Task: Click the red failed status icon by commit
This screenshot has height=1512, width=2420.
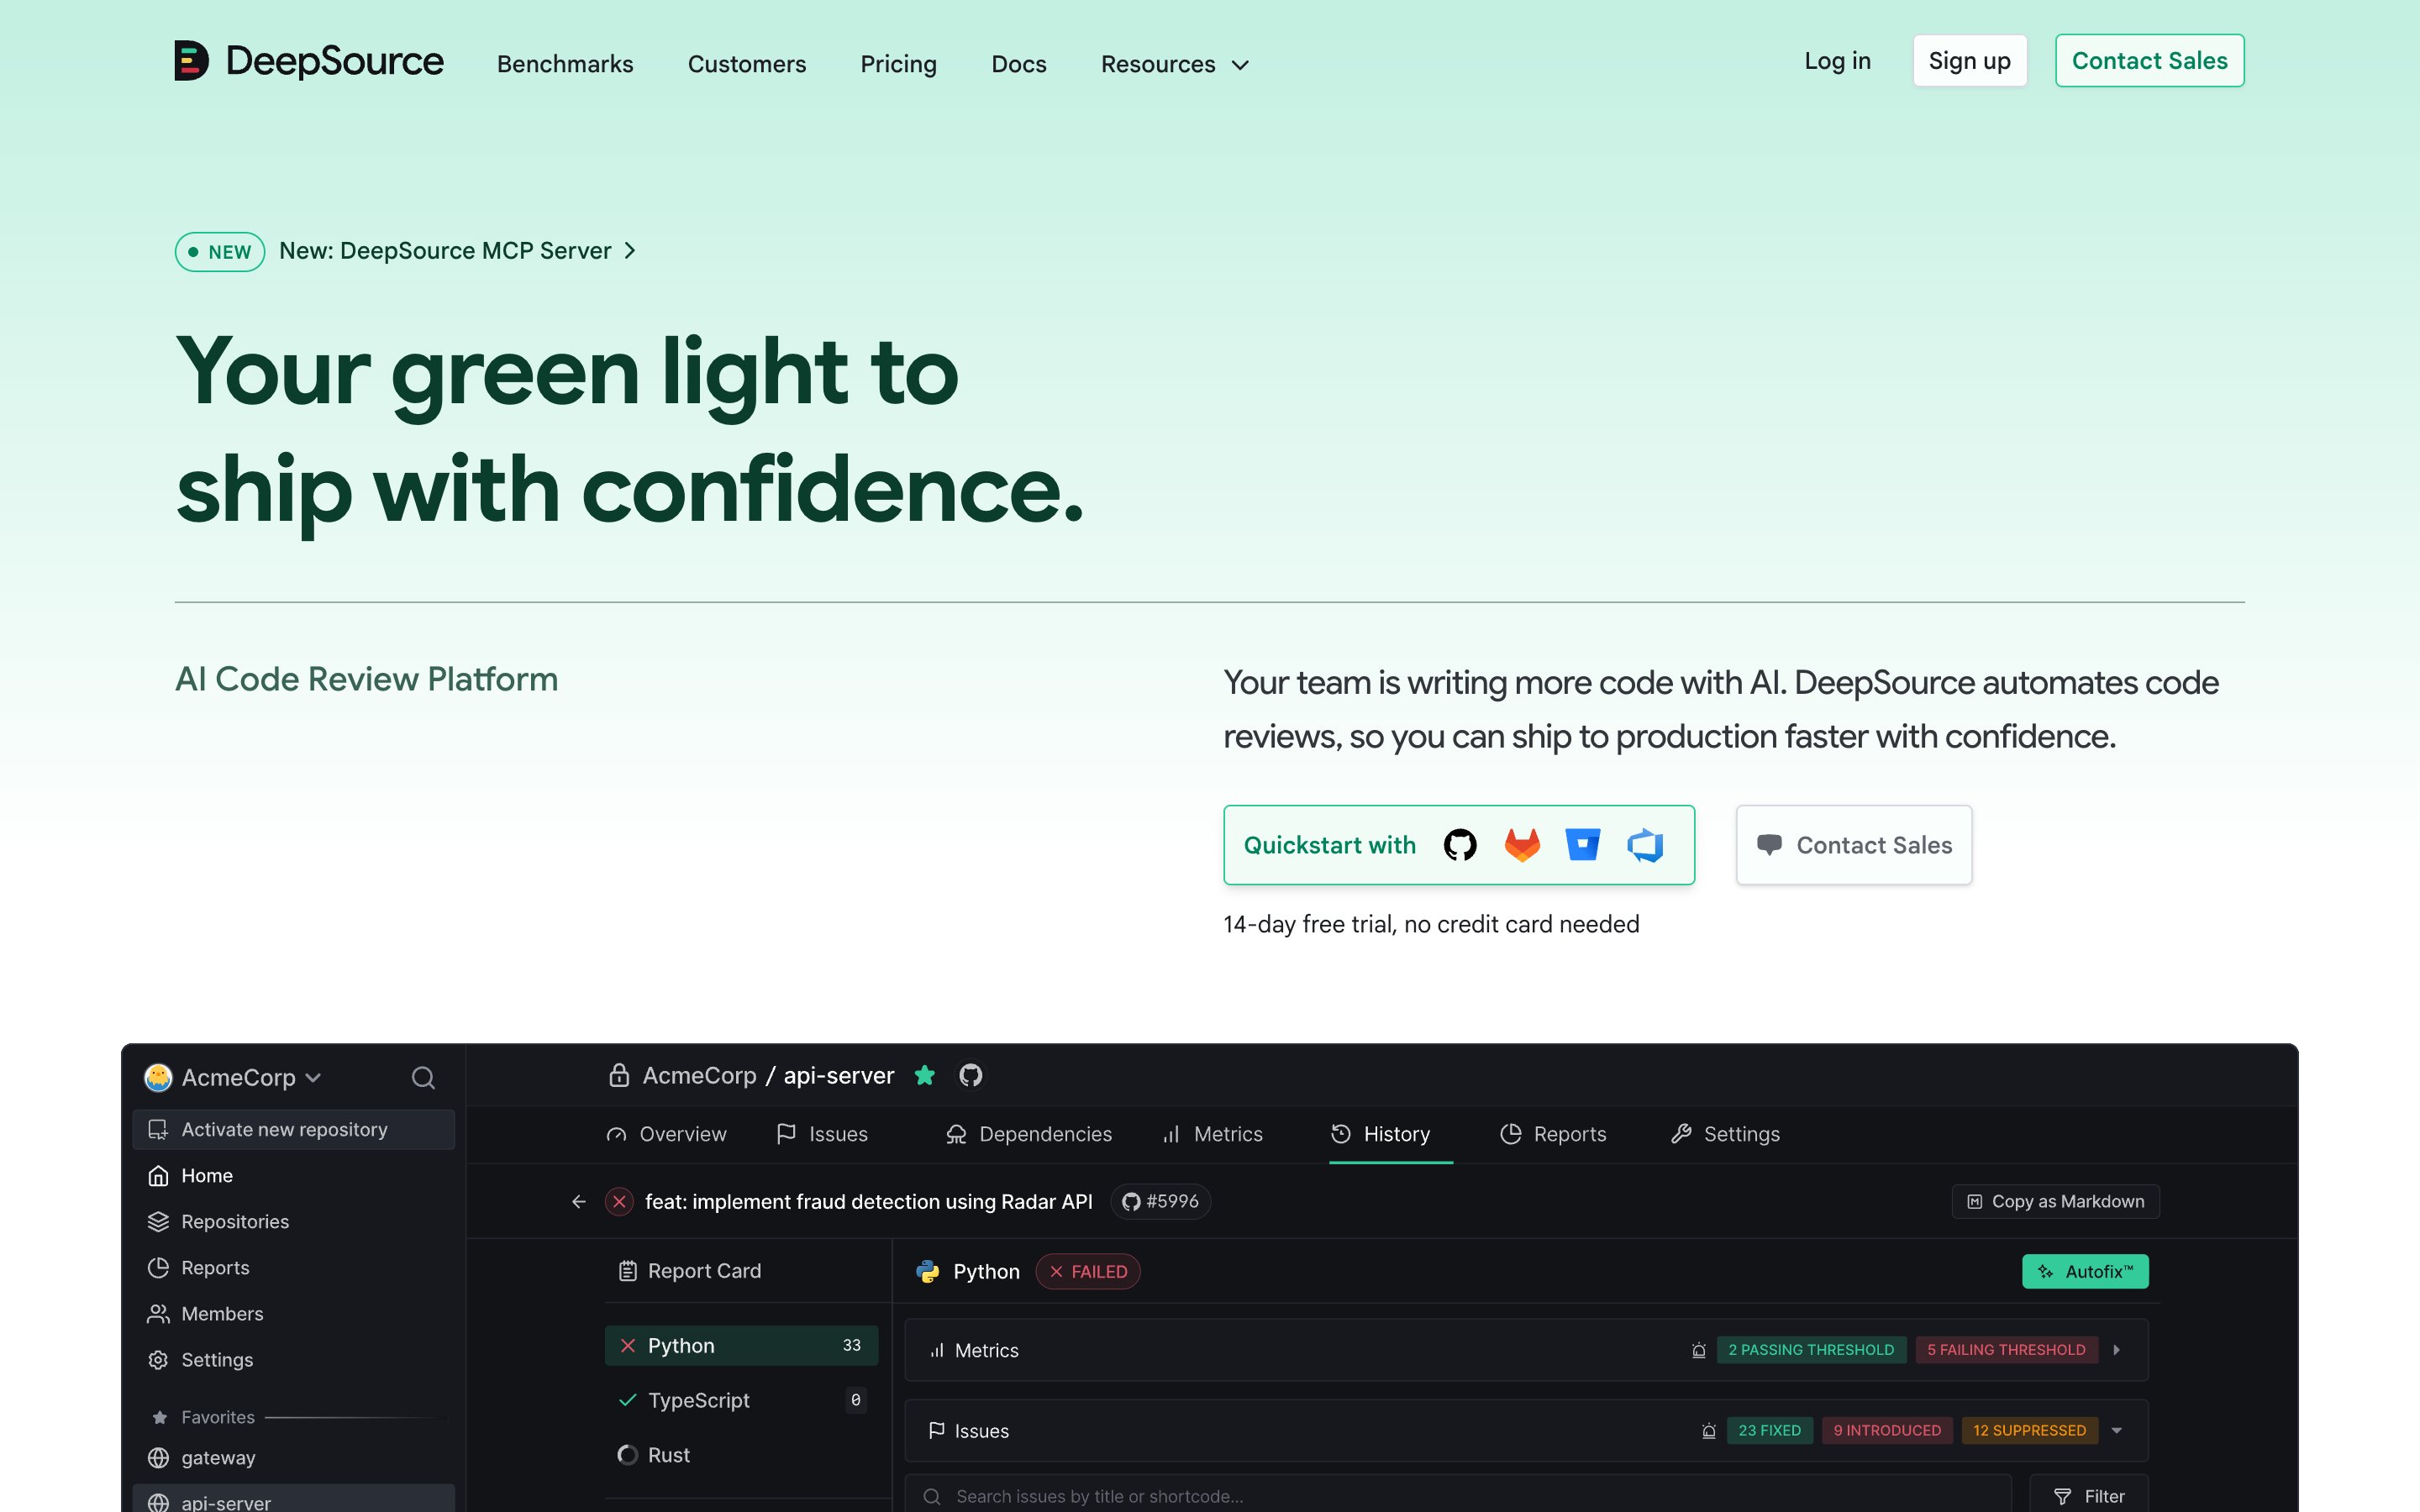Action: [x=620, y=1201]
